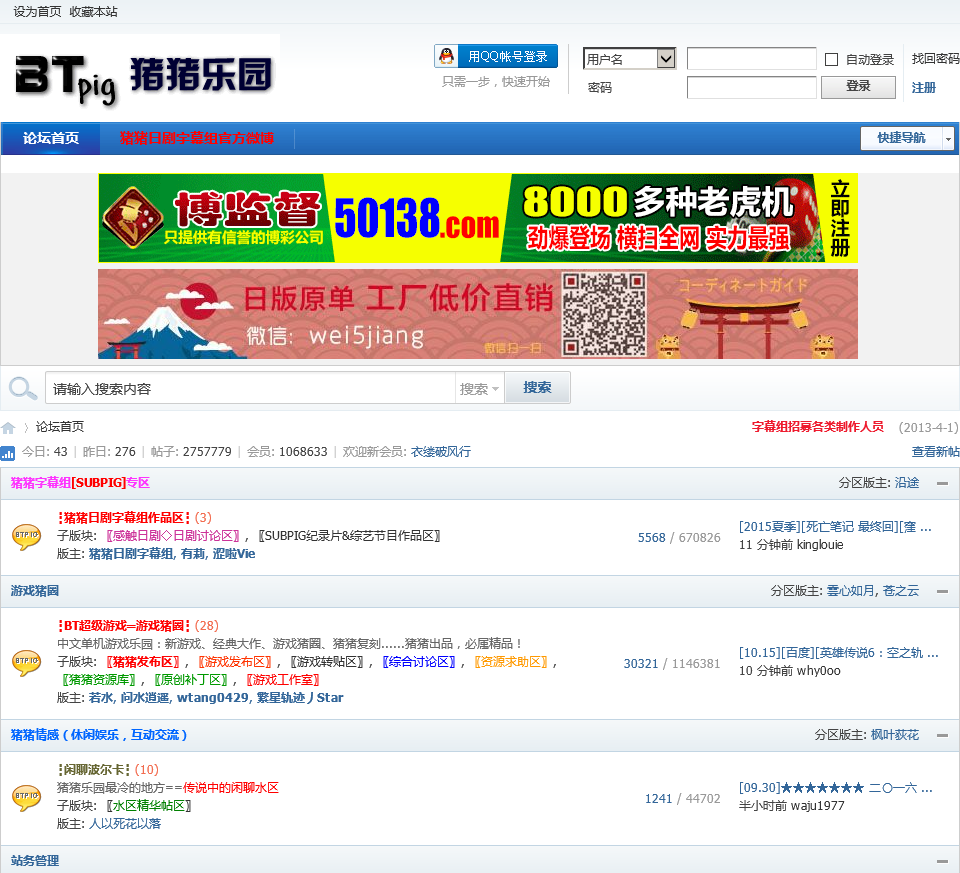The height and width of the screenshot is (873, 960).
Task: Open the 搜索 type dropdown in the search bar
Action: pos(479,389)
